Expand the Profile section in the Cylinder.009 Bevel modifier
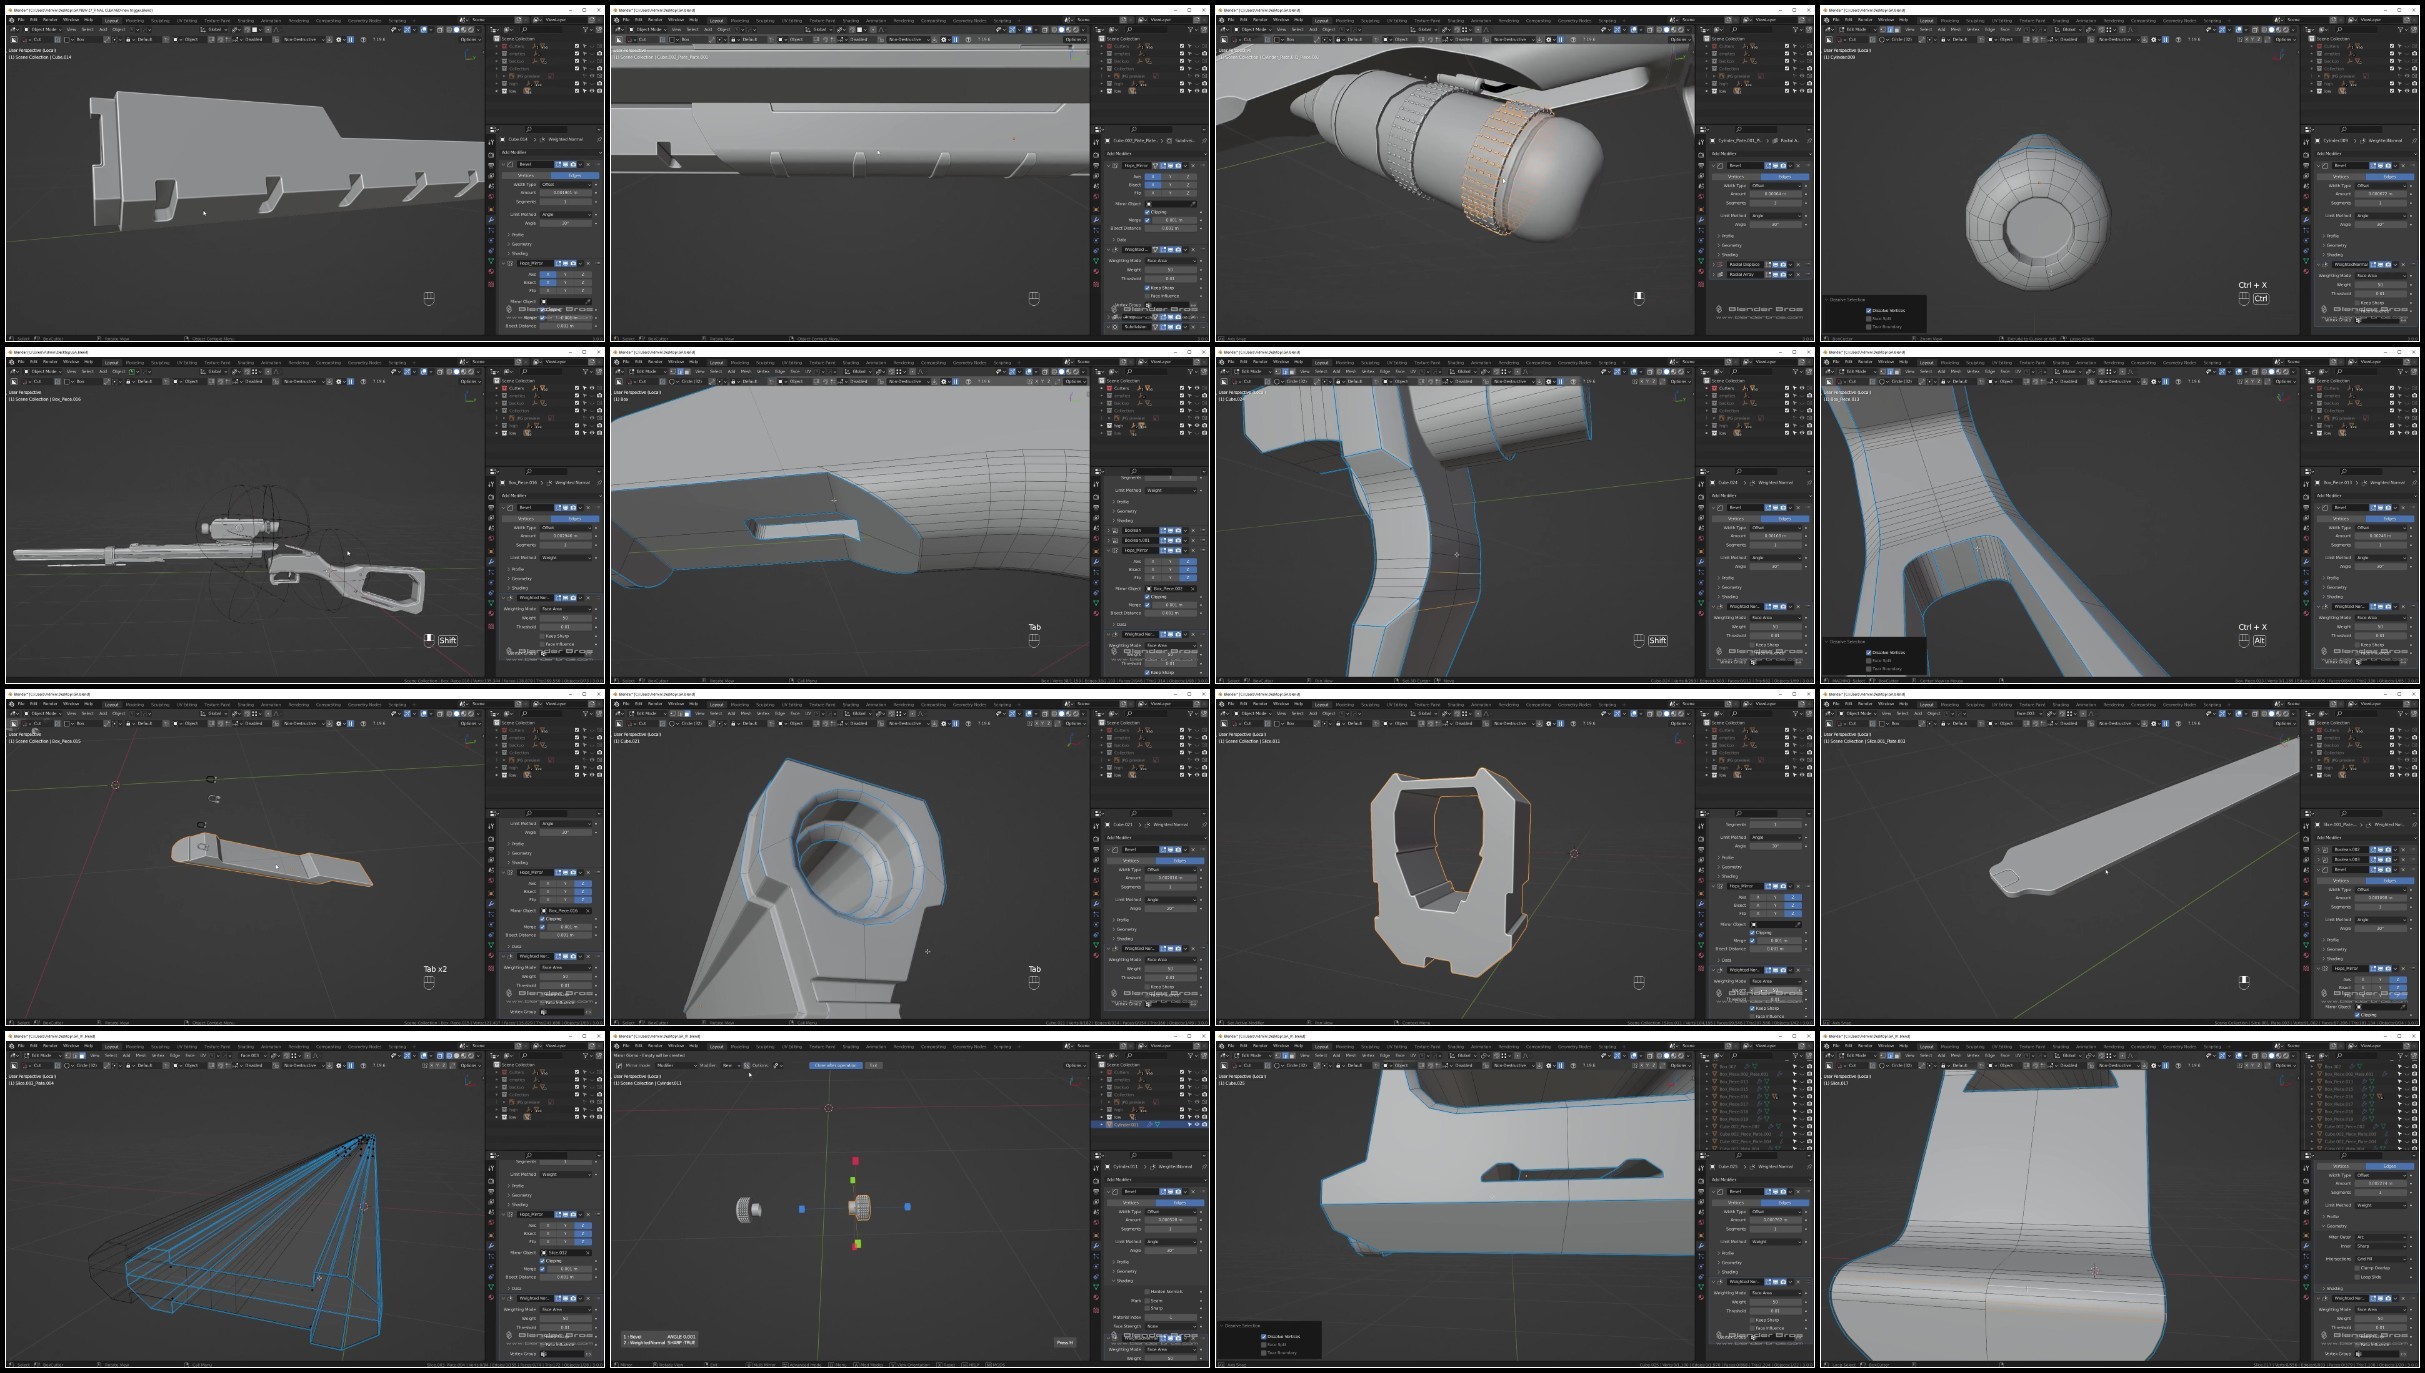 tap(2331, 236)
